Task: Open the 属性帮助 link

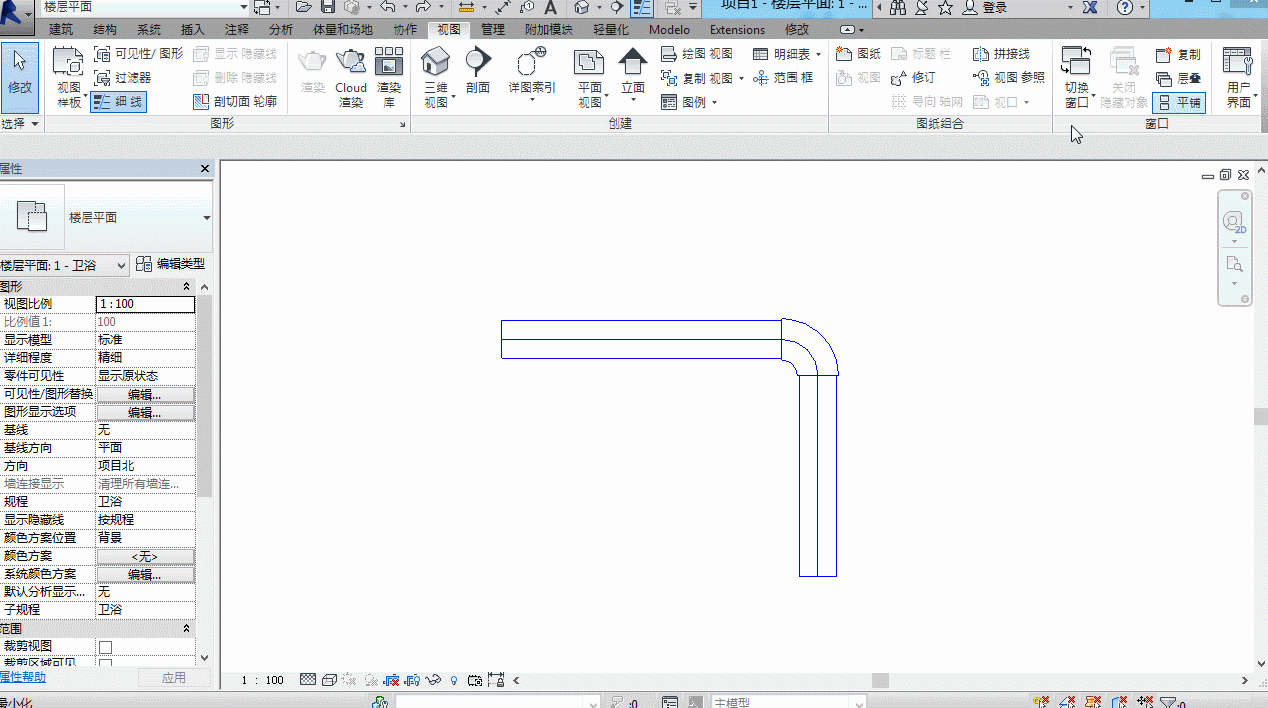Action: click(x=23, y=677)
